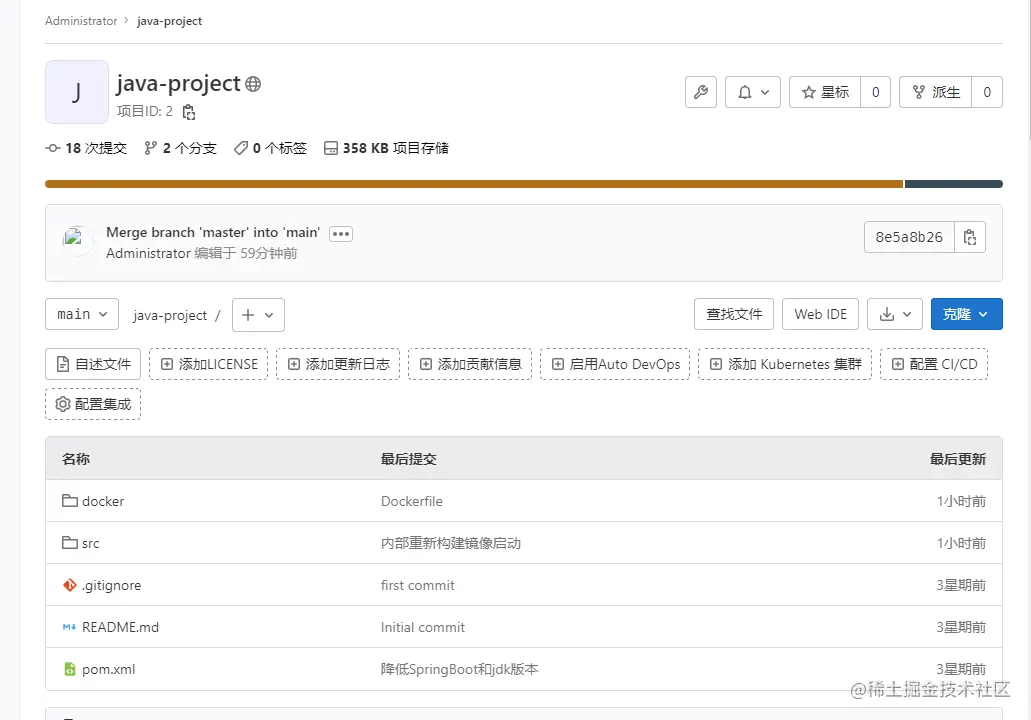View the 2 个分支 branches link
The height and width of the screenshot is (720, 1031).
[x=180, y=148]
